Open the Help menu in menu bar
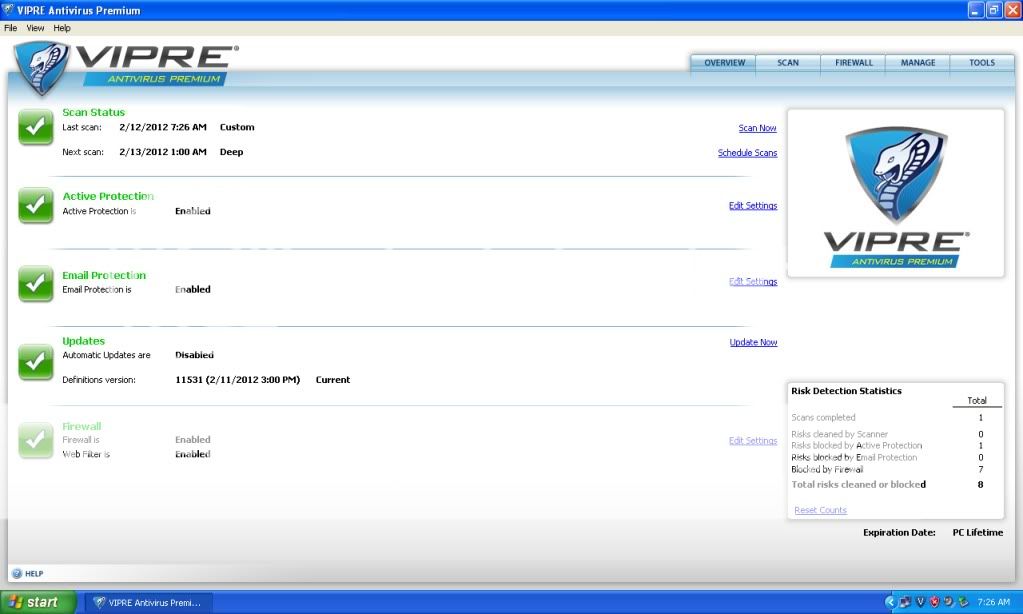 tap(62, 28)
